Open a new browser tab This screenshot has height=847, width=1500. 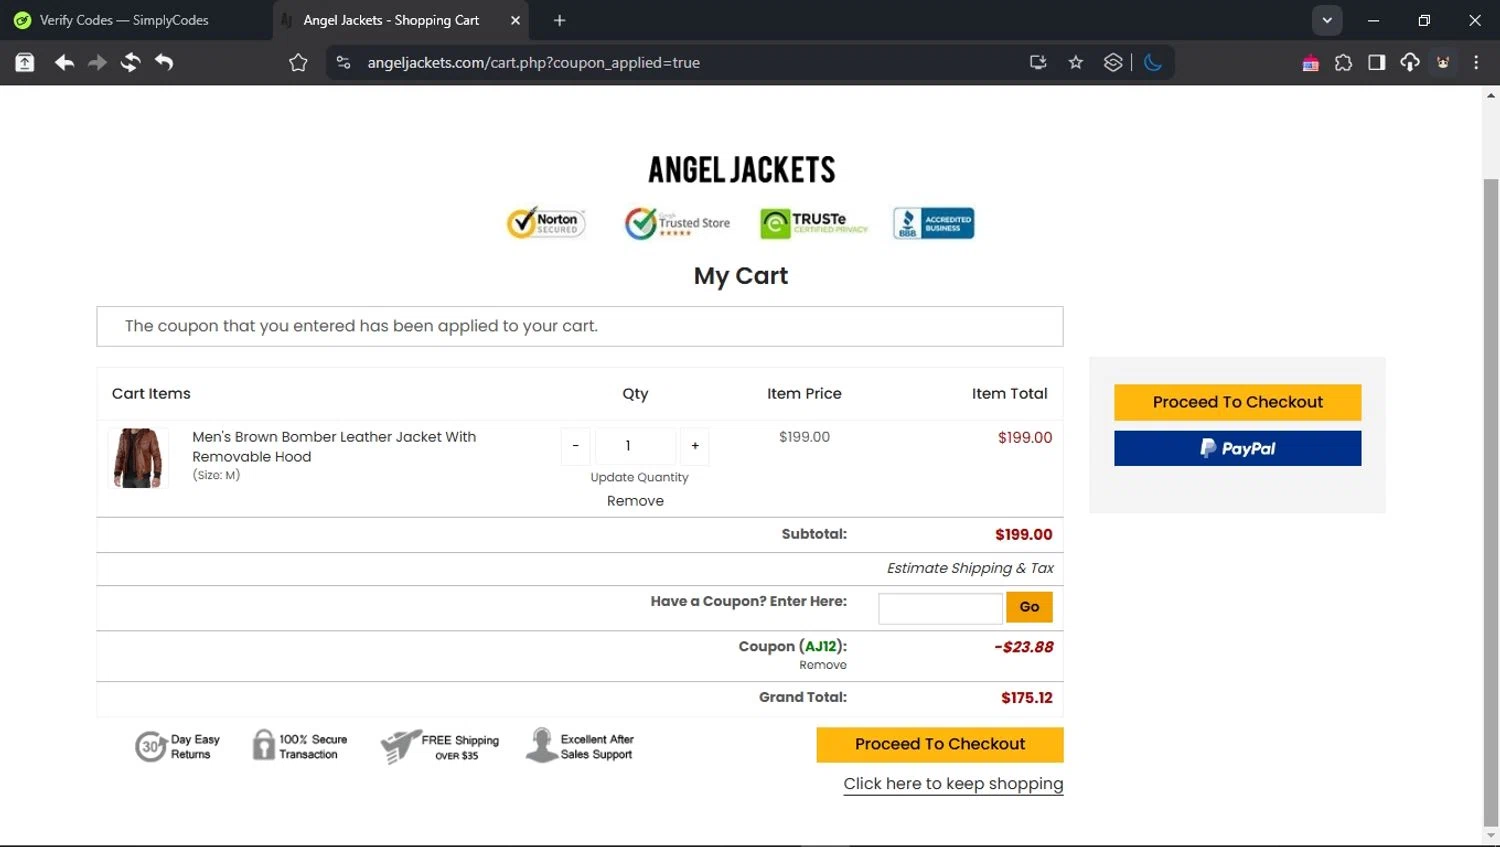coord(559,20)
